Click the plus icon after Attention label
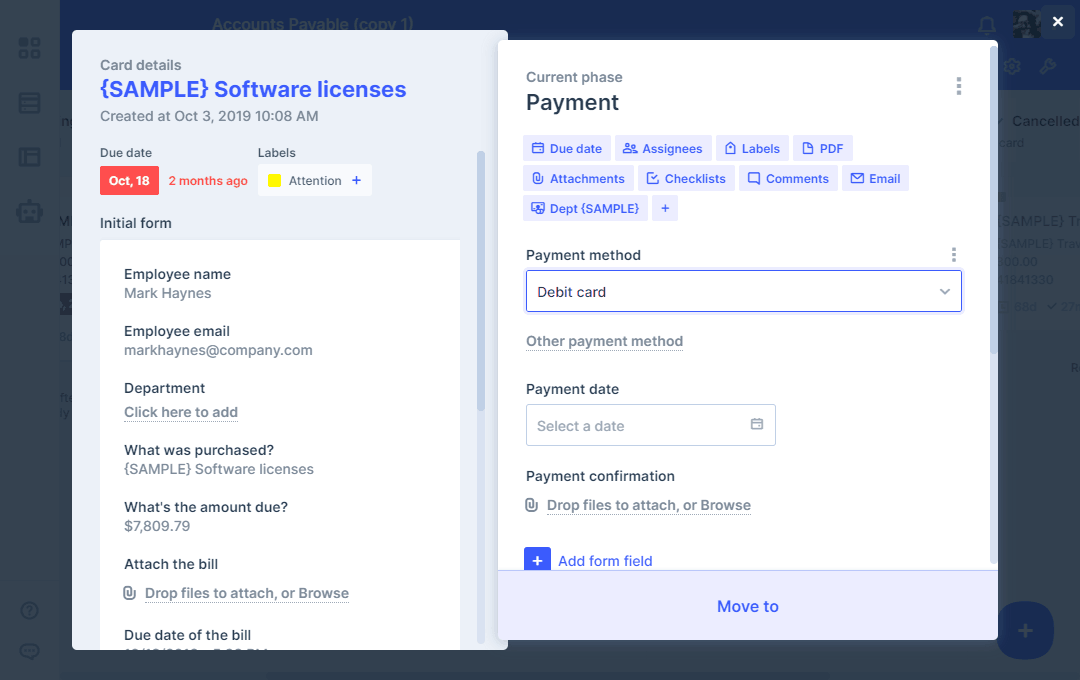Screen dimensions: 1080x680 [x=356, y=181]
